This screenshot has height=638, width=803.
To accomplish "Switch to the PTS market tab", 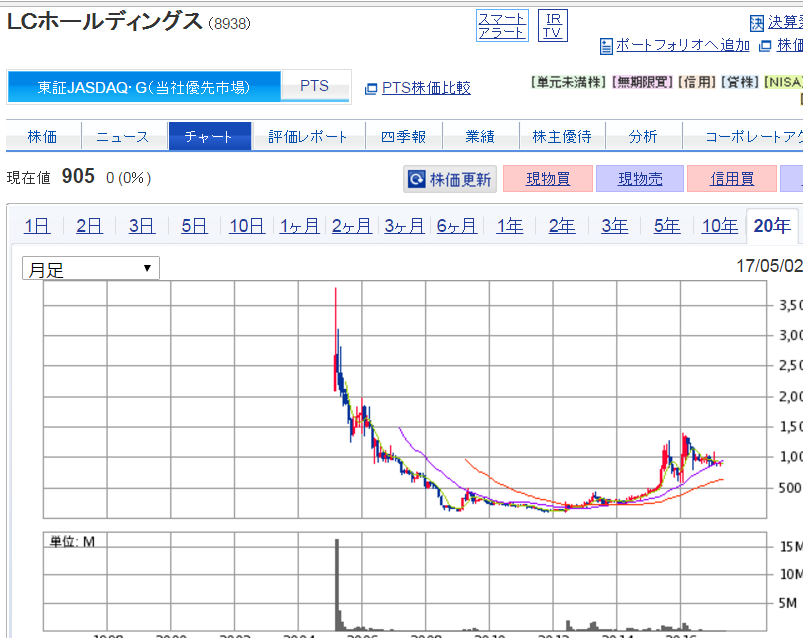I will [314, 87].
